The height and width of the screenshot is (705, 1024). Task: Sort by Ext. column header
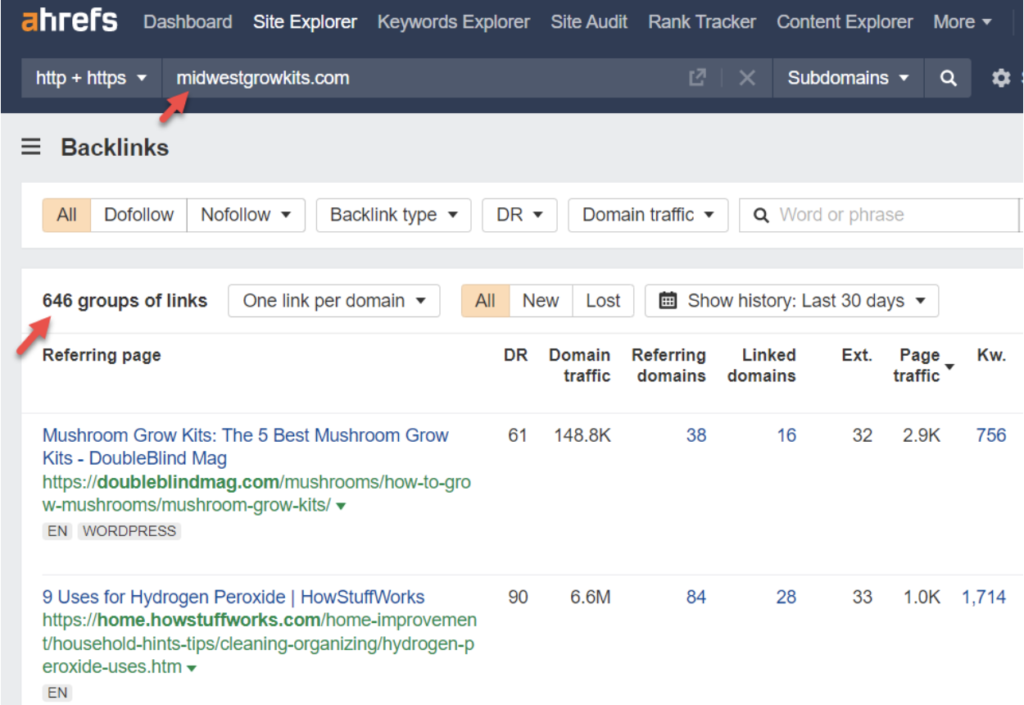[x=857, y=355]
